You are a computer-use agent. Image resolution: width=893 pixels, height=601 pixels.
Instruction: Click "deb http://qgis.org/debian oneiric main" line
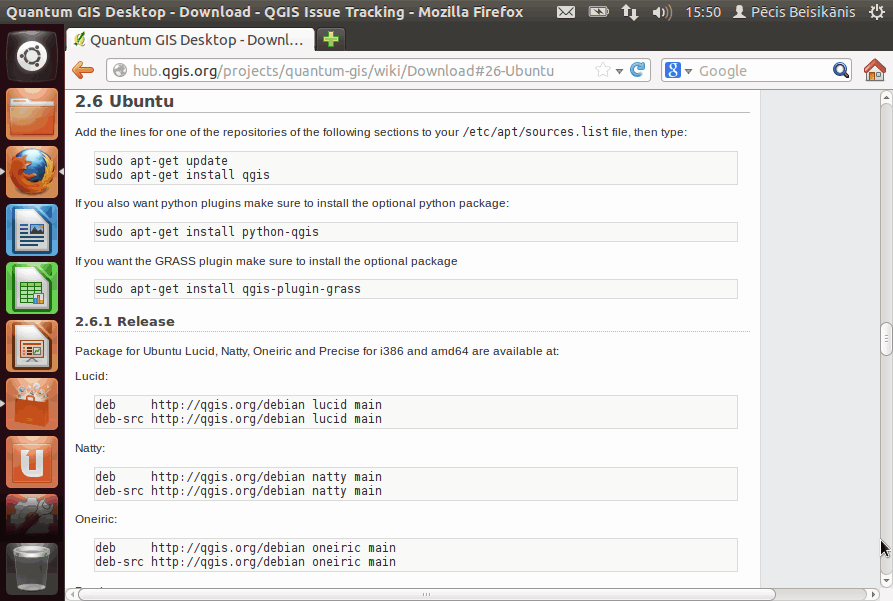[245, 547]
